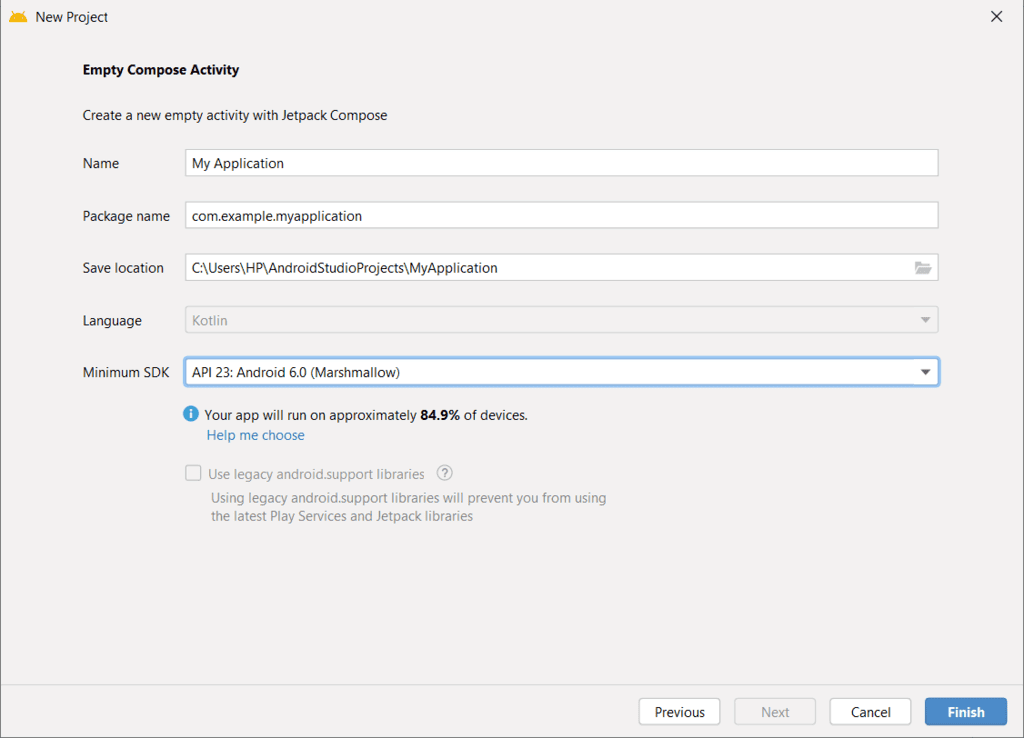This screenshot has width=1024, height=738.
Task: Click the blue info icon beside device coverage
Action: click(191, 414)
